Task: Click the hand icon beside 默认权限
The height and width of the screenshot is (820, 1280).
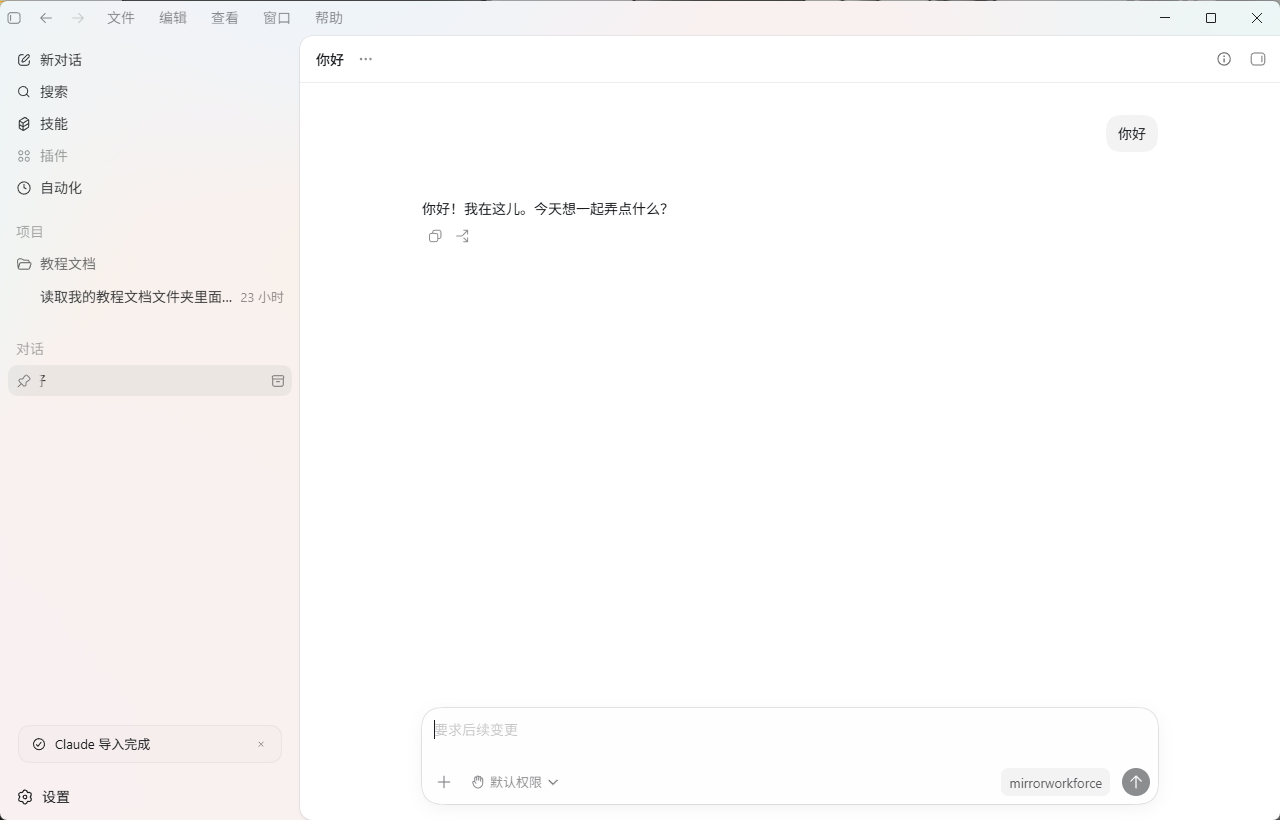Action: [x=478, y=782]
